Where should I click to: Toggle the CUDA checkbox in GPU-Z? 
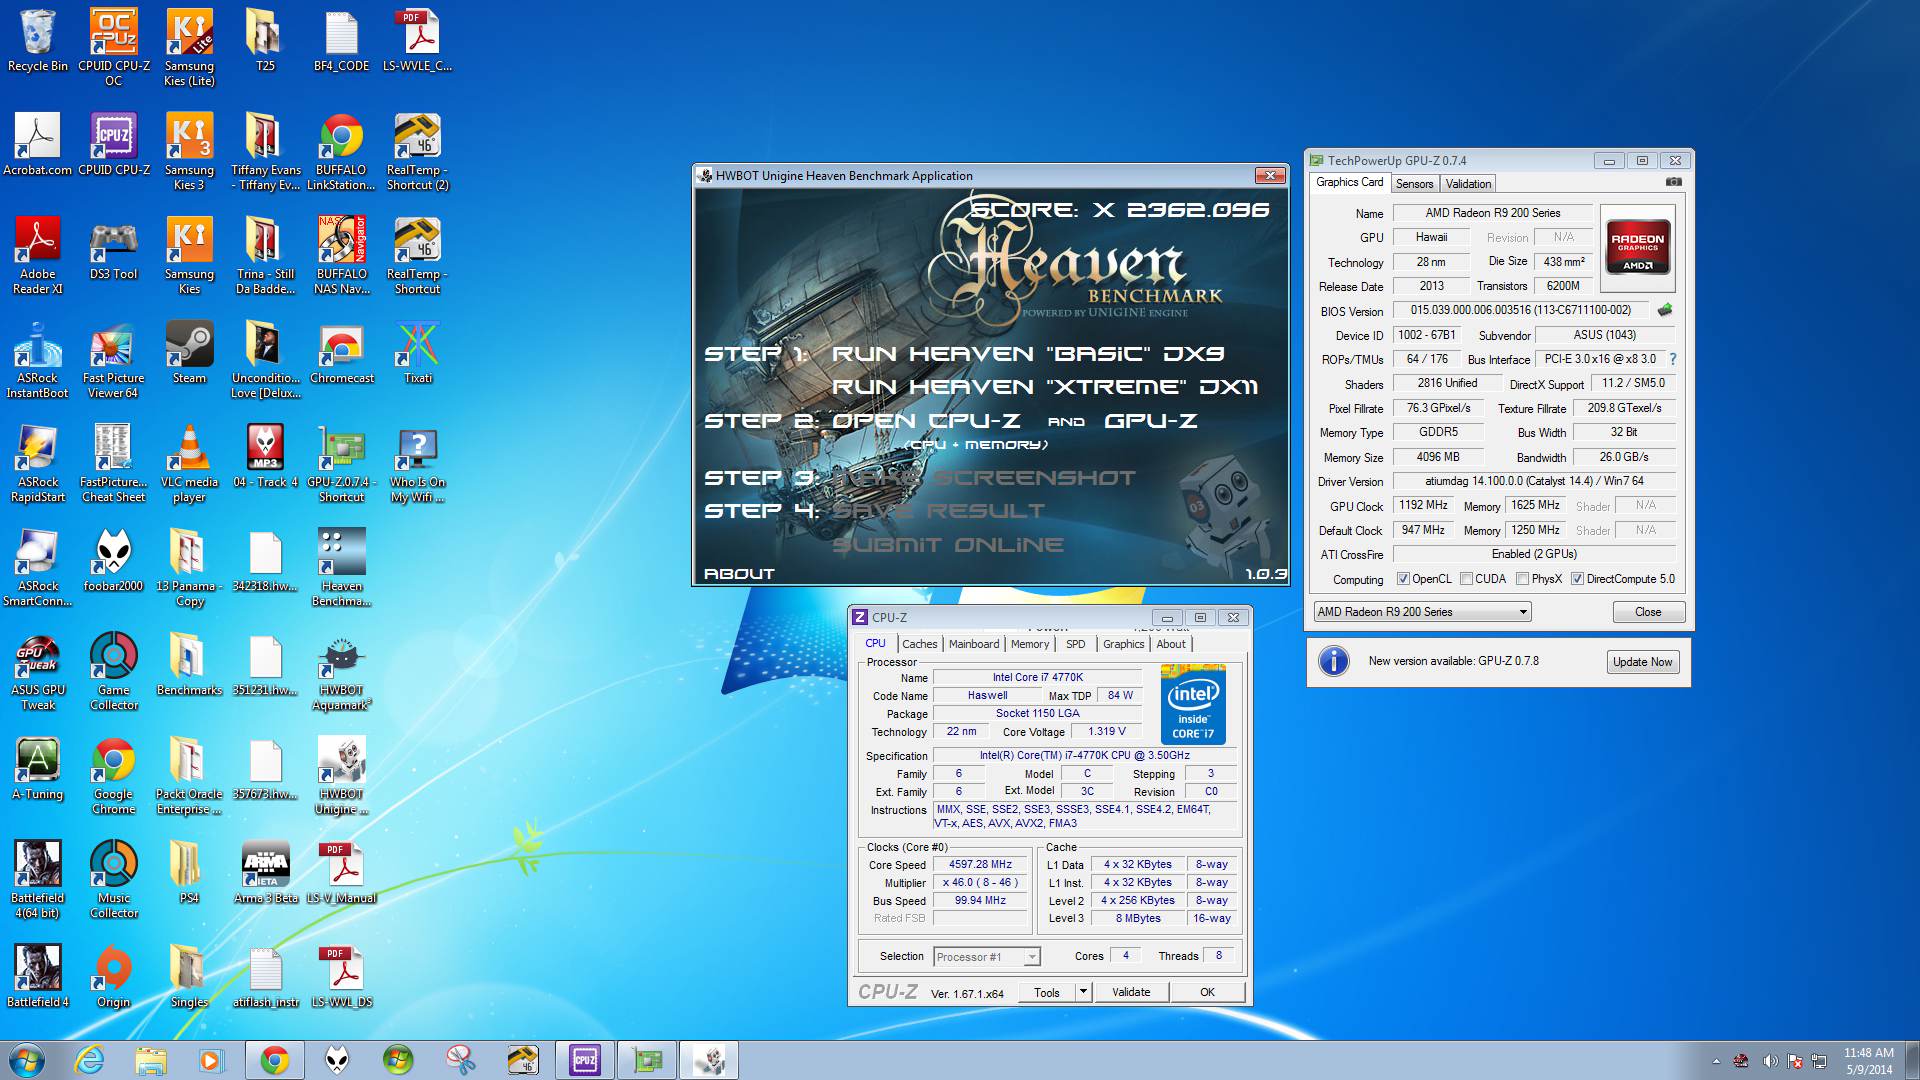(1466, 579)
